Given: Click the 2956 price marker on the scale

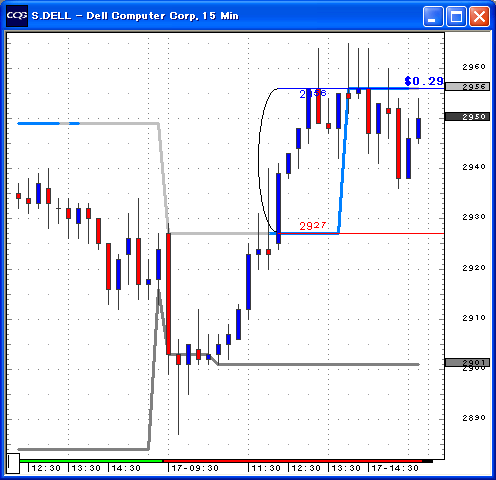Looking at the screenshot, I should [467, 87].
